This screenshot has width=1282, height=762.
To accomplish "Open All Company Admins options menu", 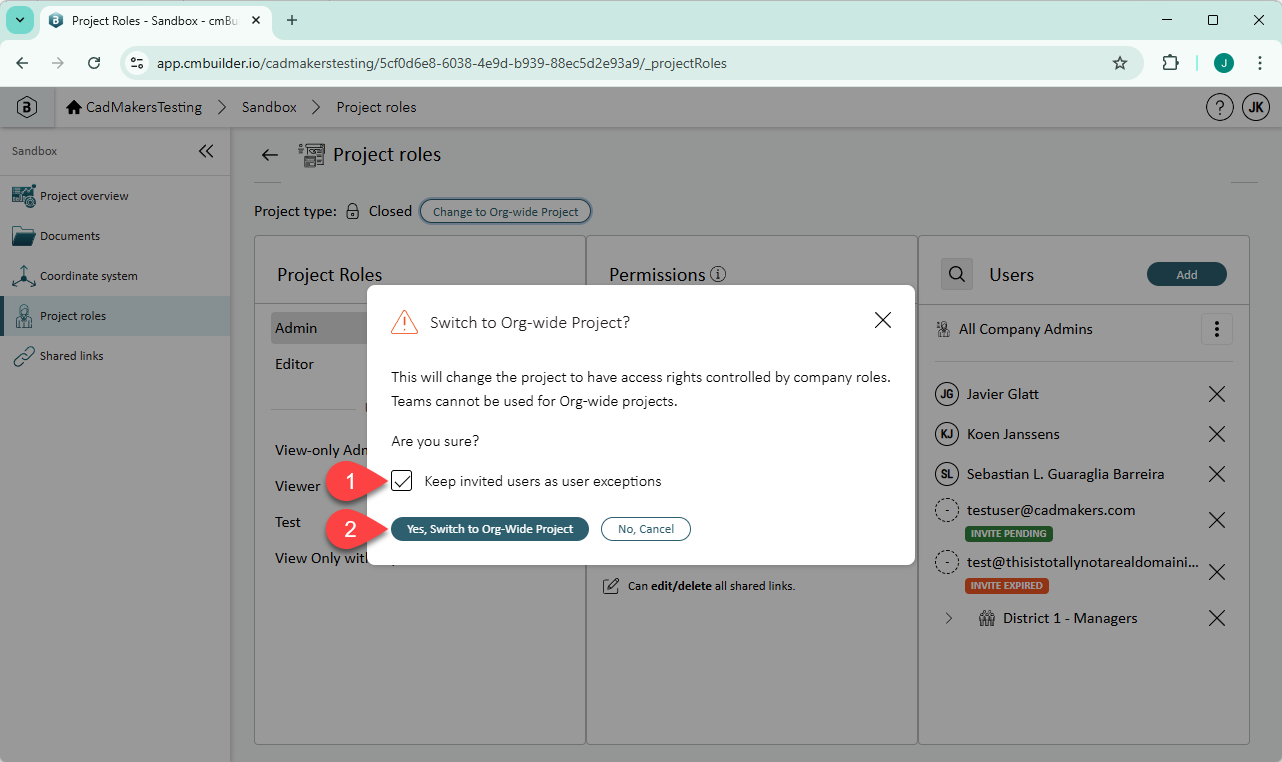I will (1216, 329).
